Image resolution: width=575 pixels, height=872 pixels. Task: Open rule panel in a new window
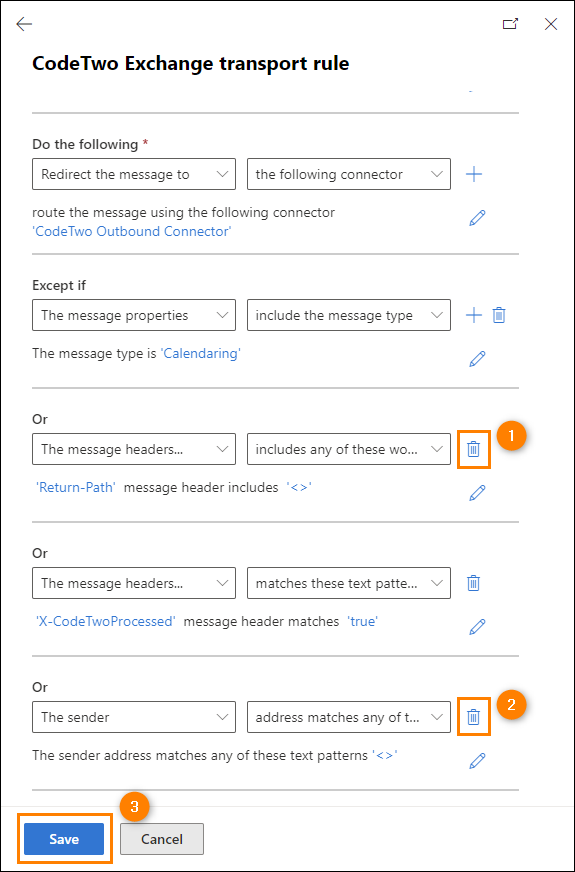pos(510,24)
